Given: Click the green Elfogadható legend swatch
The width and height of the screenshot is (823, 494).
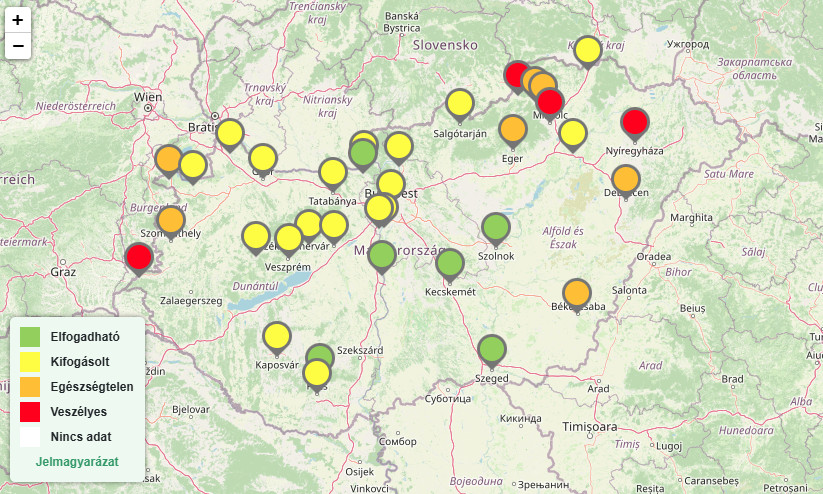Looking at the screenshot, I should click(31, 337).
